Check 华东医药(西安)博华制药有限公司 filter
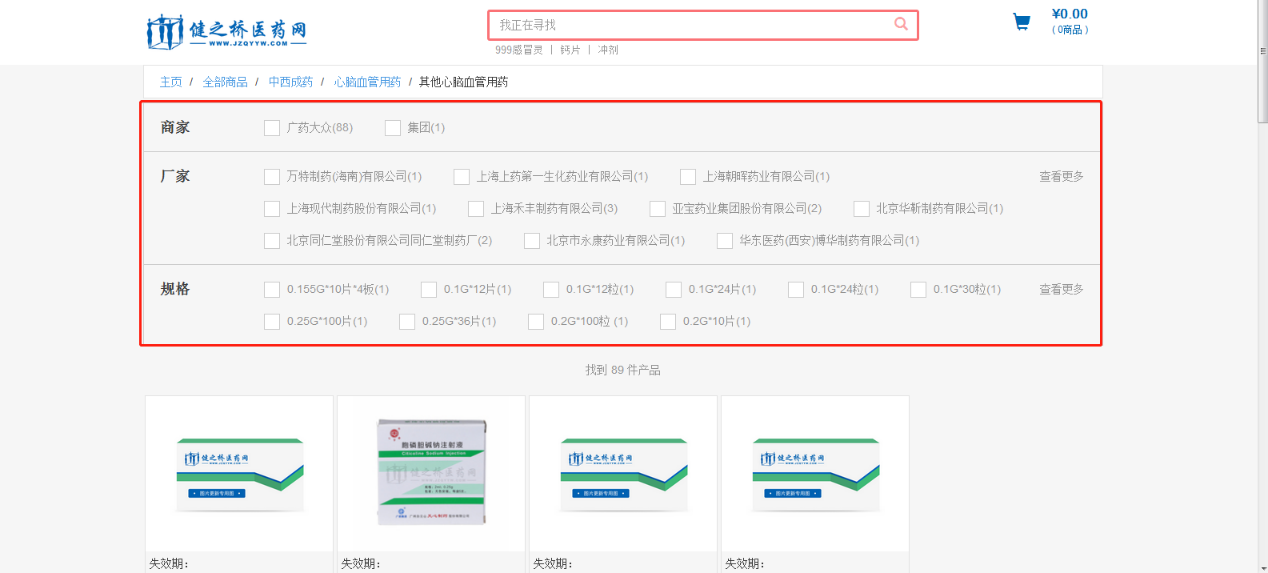1268x573 pixels. click(725, 241)
